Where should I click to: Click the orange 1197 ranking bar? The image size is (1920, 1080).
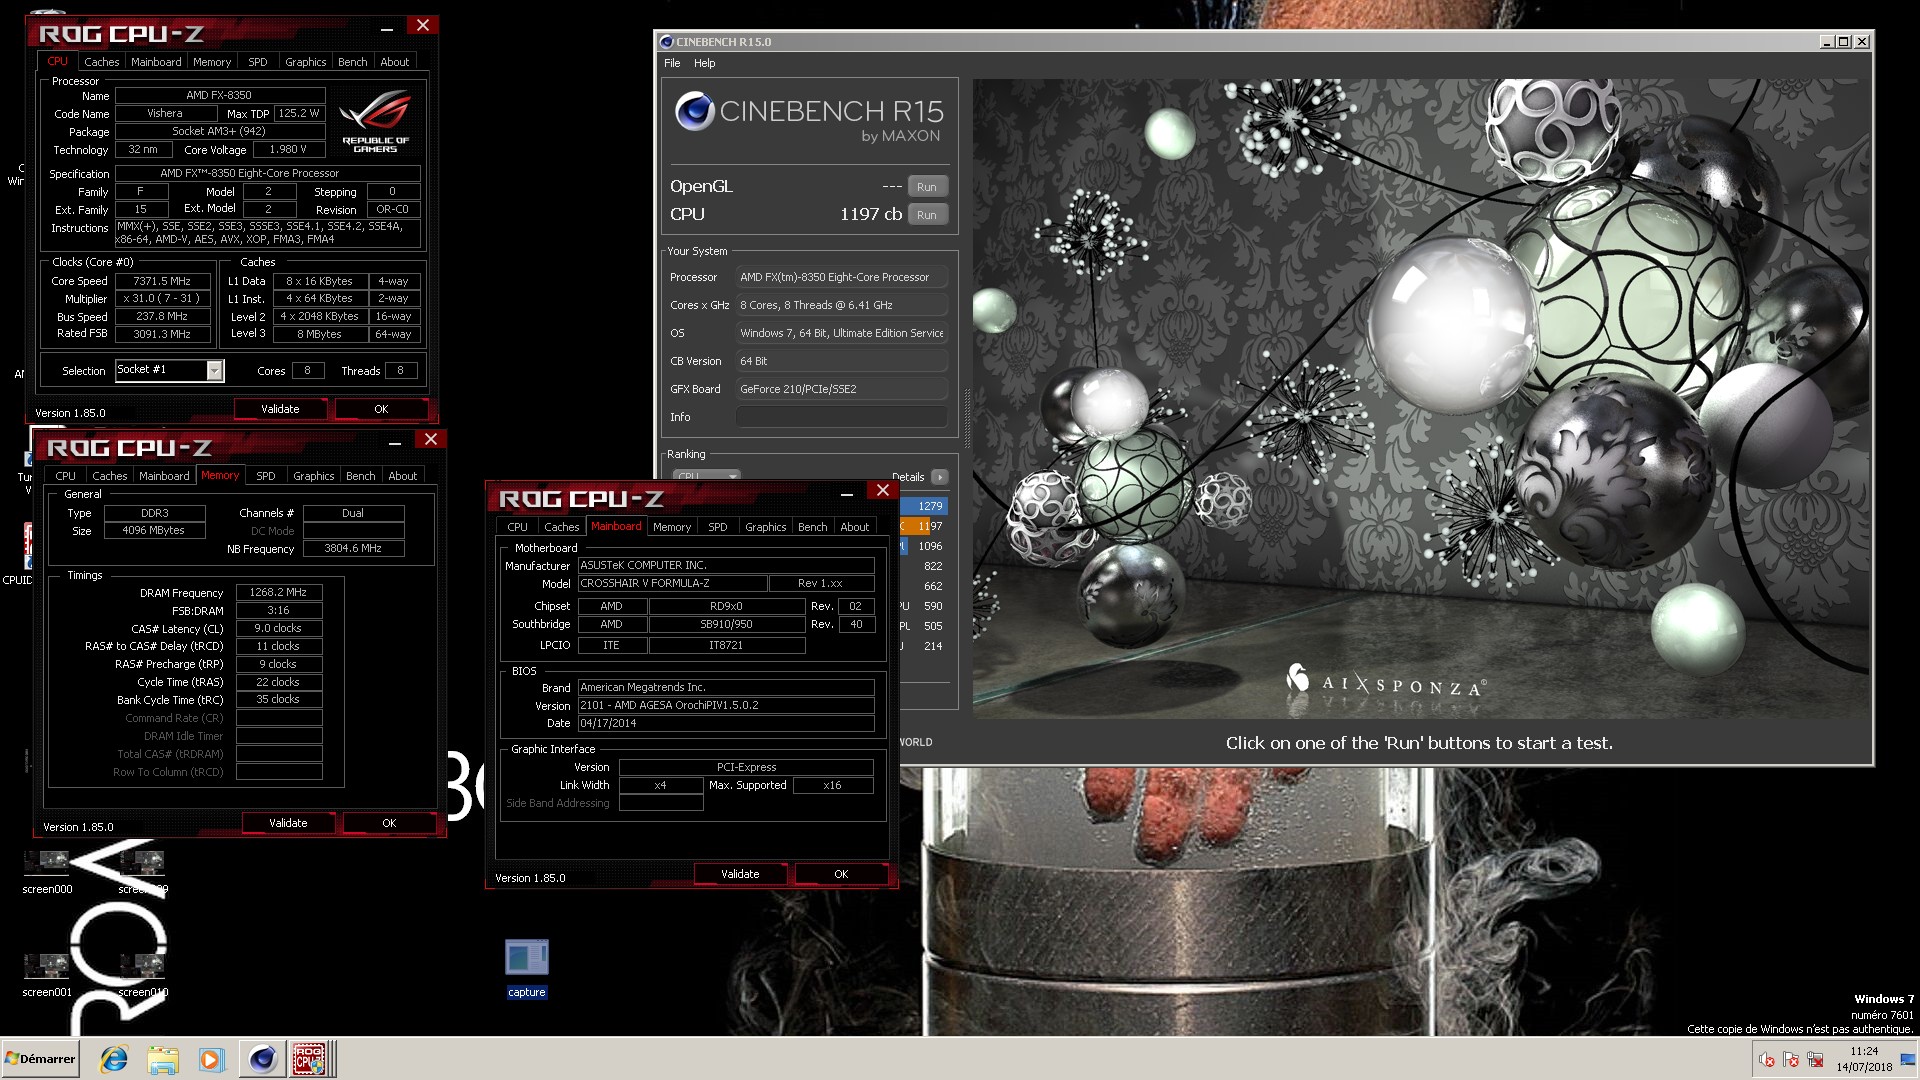tap(923, 526)
